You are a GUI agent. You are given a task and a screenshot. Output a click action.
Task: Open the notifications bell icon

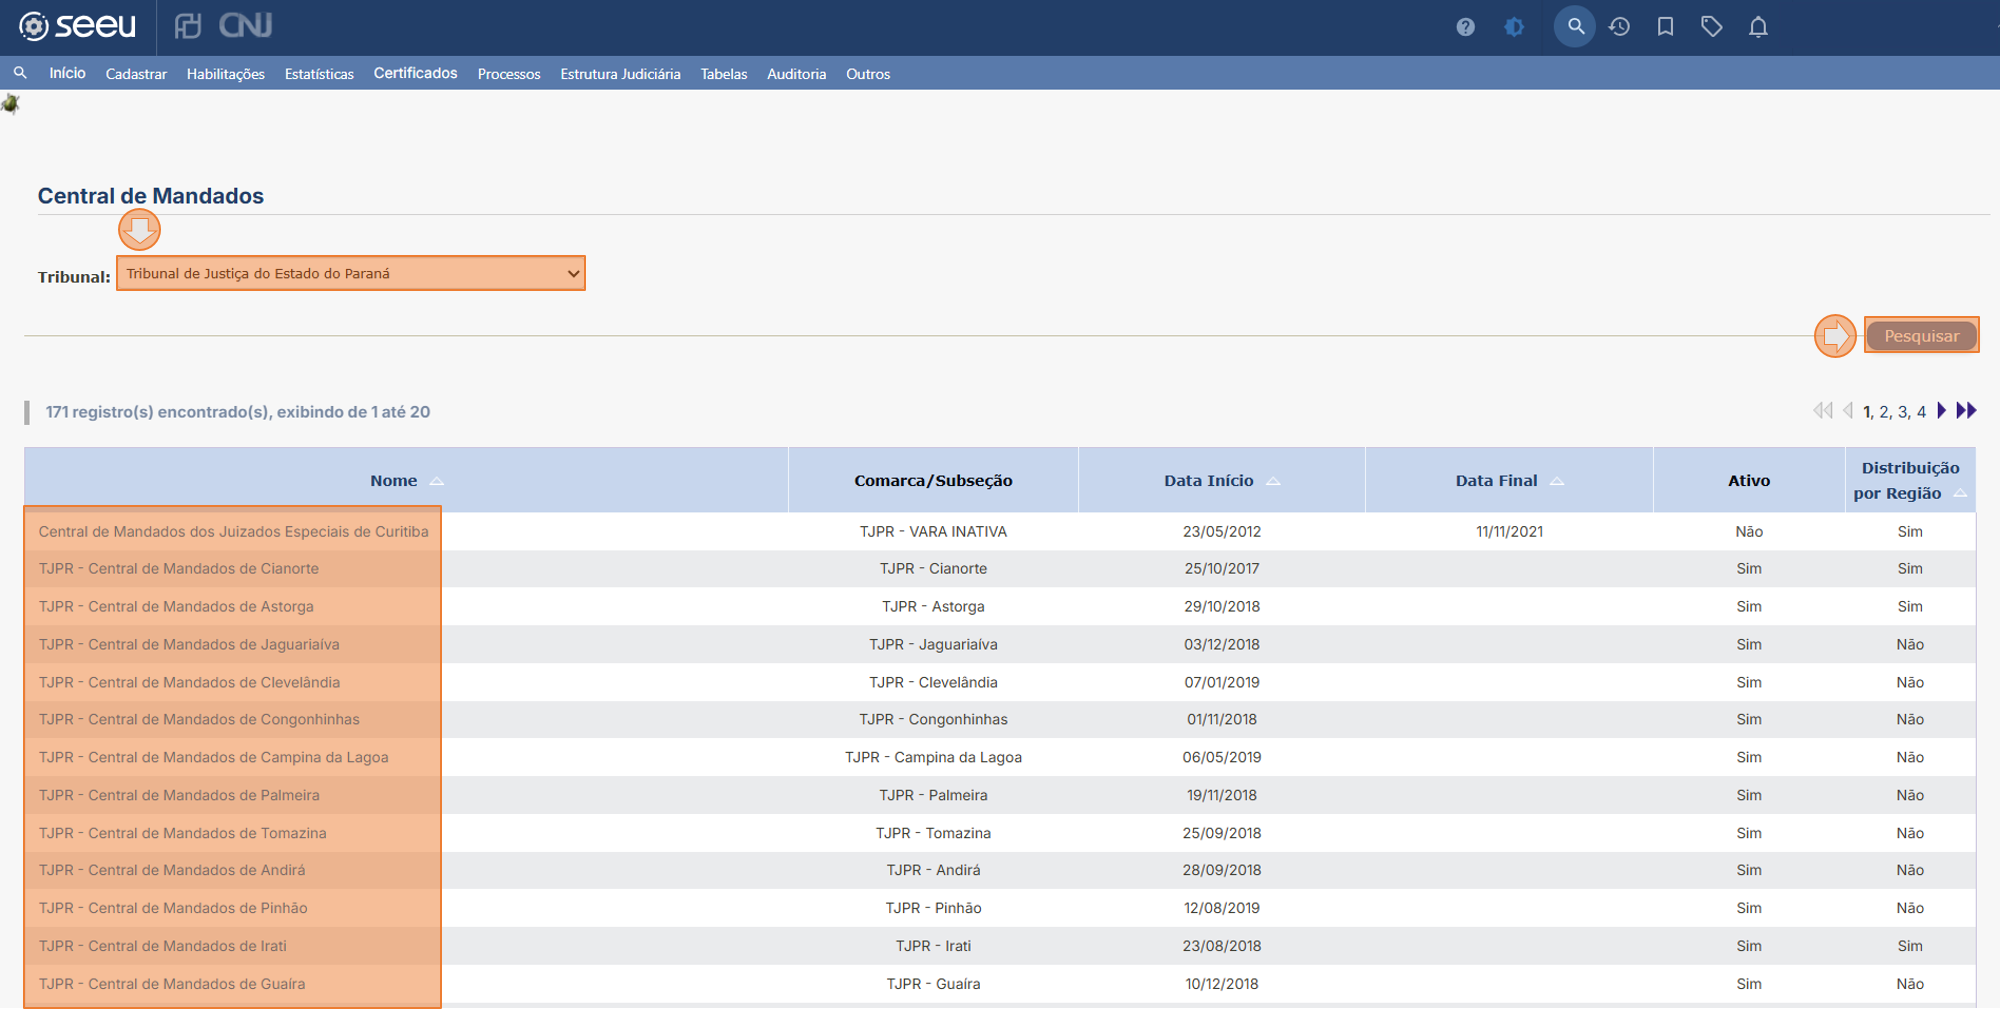pos(1758,27)
